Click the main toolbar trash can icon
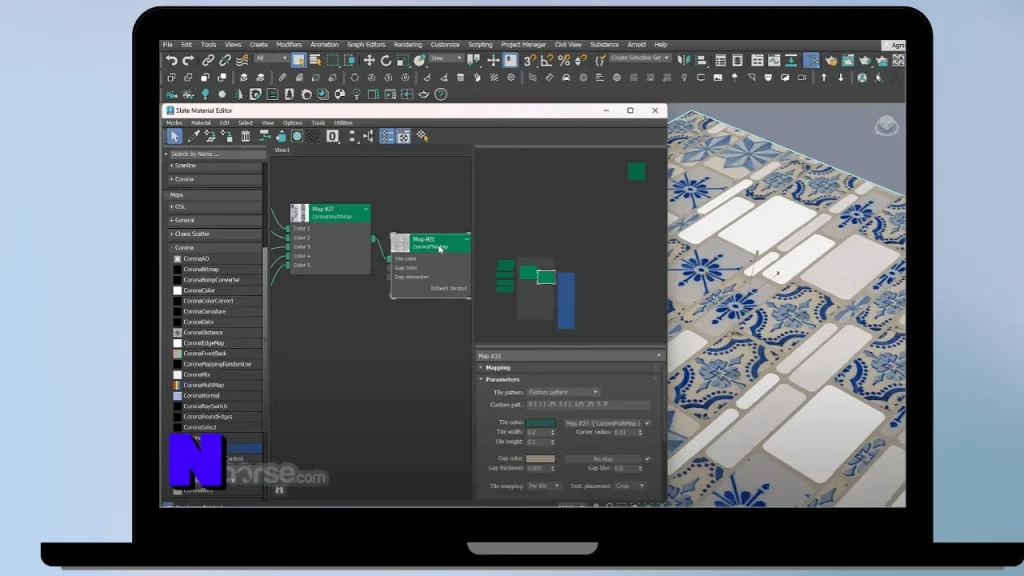Image resolution: width=1024 pixels, height=576 pixels. point(460,77)
